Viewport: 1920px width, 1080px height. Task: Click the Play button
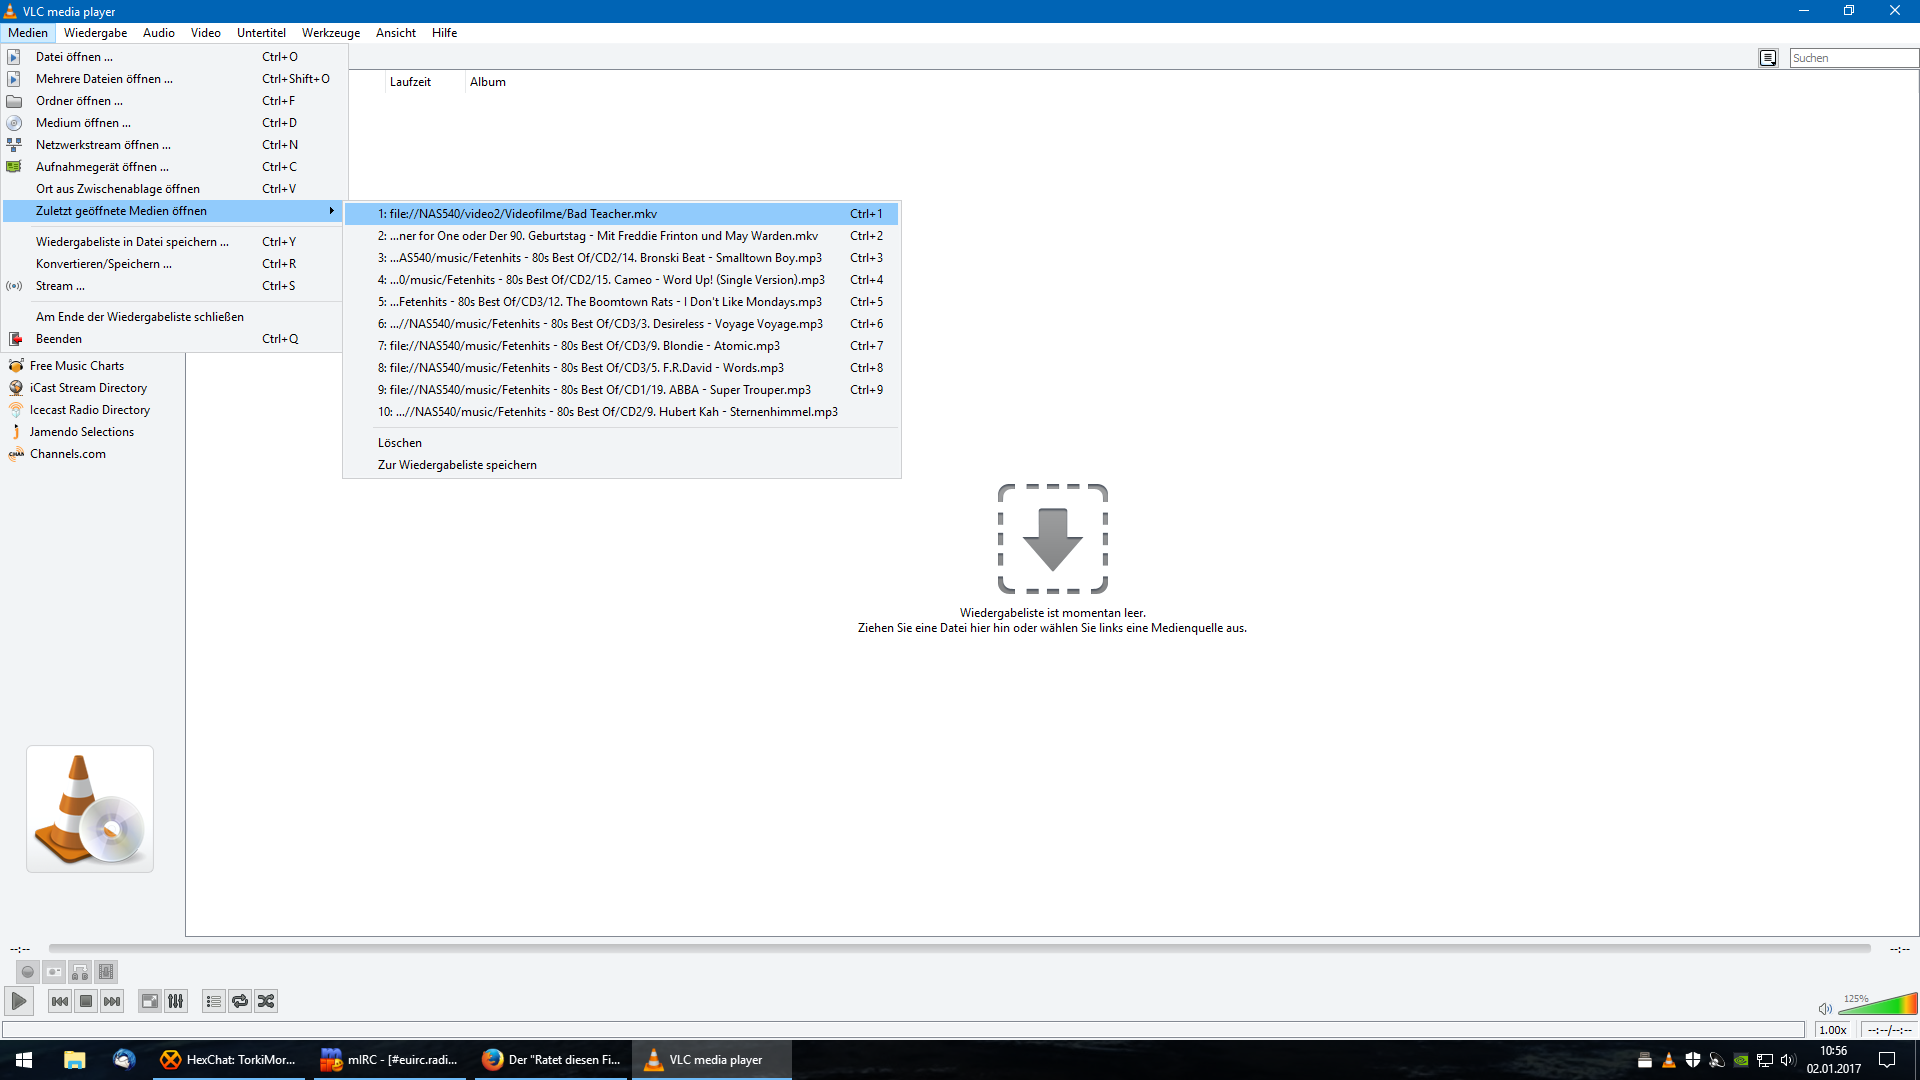click(19, 1001)
